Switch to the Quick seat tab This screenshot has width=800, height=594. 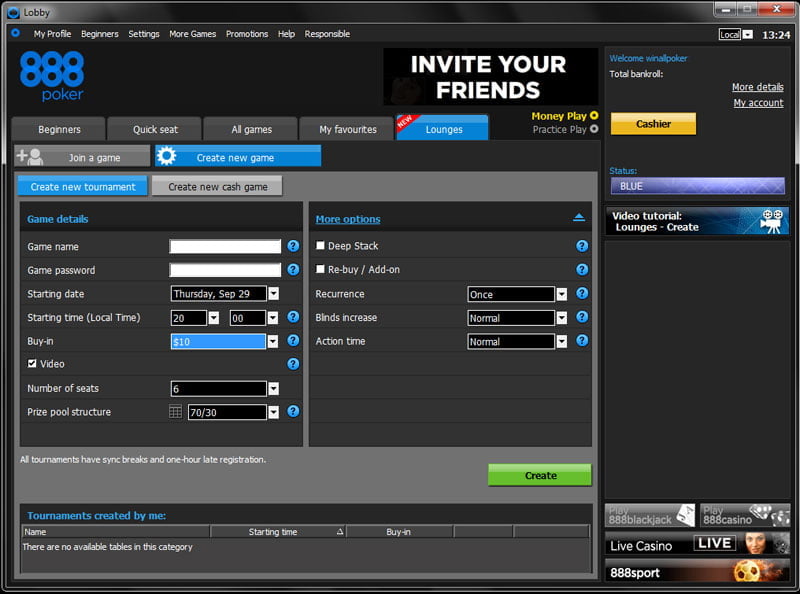point(155,129)
